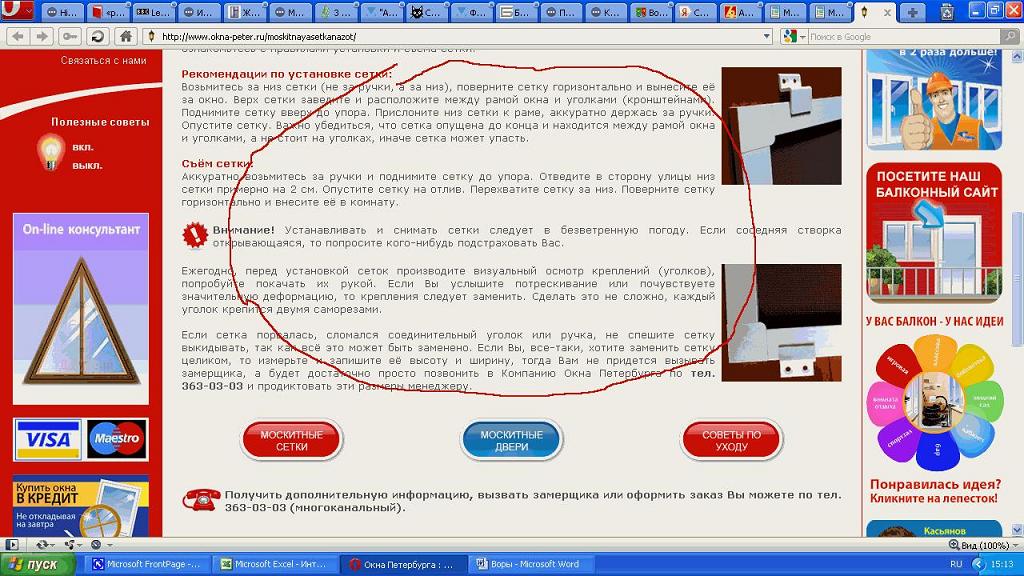Close the active tab

887,12
